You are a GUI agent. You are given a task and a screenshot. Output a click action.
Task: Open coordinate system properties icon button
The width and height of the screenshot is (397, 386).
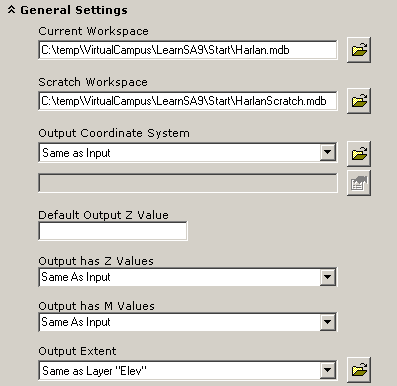(359, 183)
